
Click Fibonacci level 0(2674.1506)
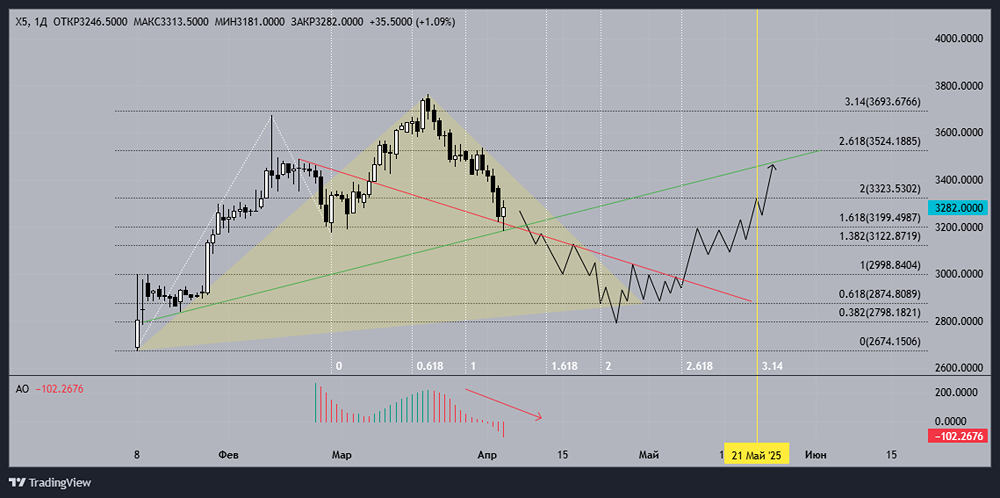pyautogui.click(x=890, y=341)
